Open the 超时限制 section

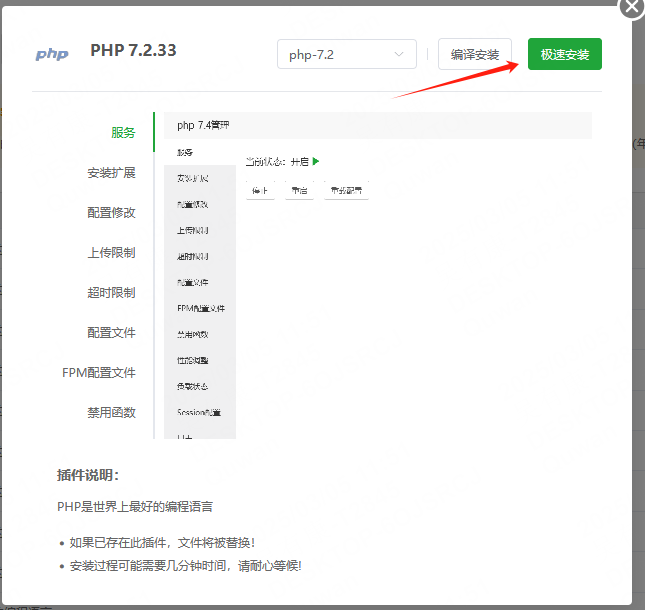point(111,292)
